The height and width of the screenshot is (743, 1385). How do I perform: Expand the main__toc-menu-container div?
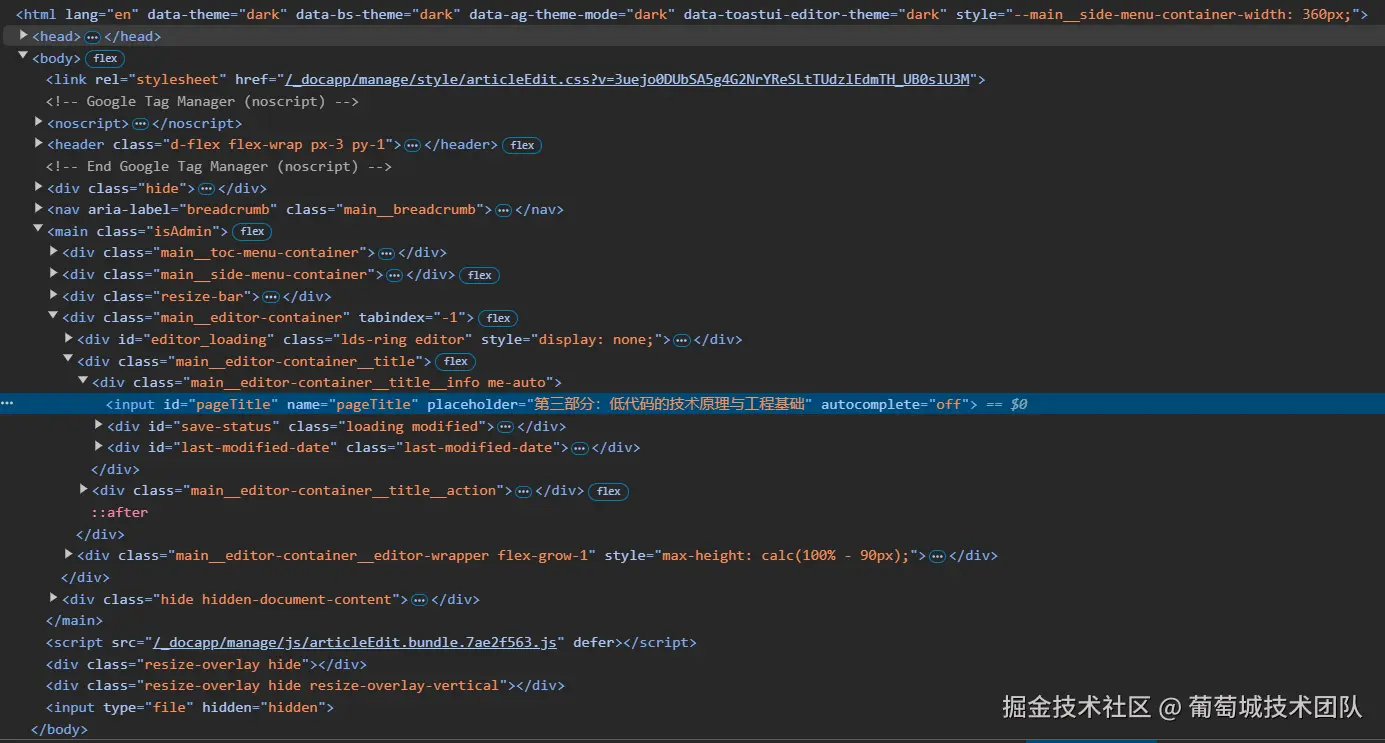pos(54,253)
